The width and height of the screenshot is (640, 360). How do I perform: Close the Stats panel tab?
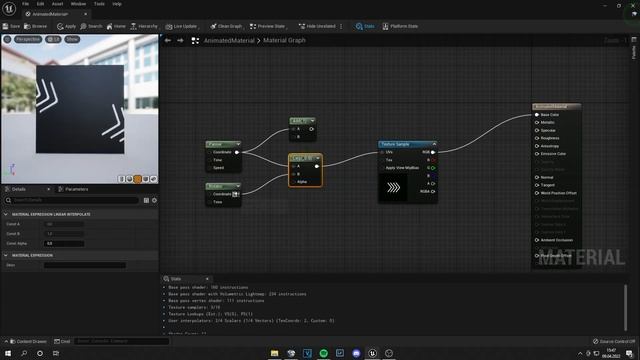pos(207,279)
